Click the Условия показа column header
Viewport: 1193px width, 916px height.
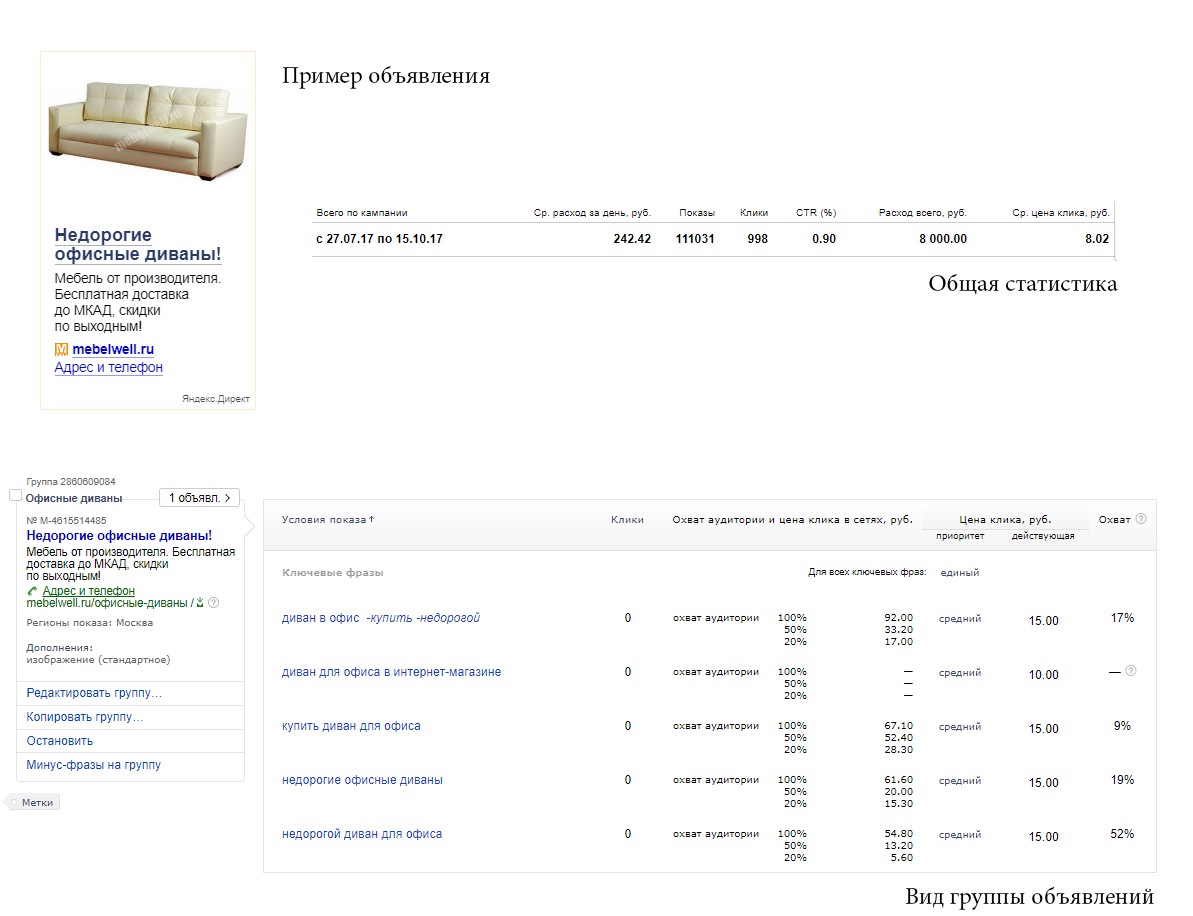[324, 520]
